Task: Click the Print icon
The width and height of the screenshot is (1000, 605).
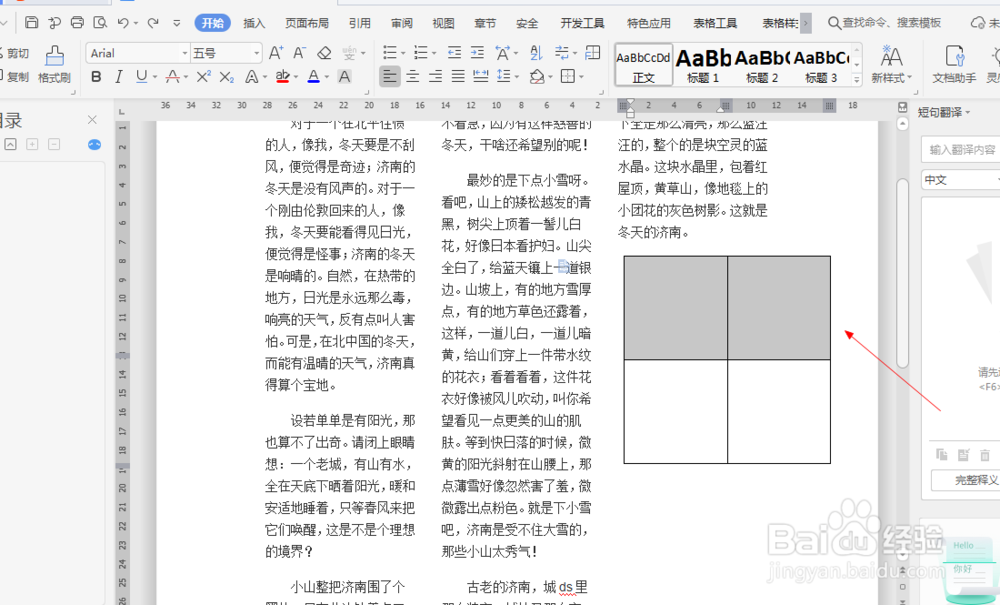Action: tap(77, 23)
